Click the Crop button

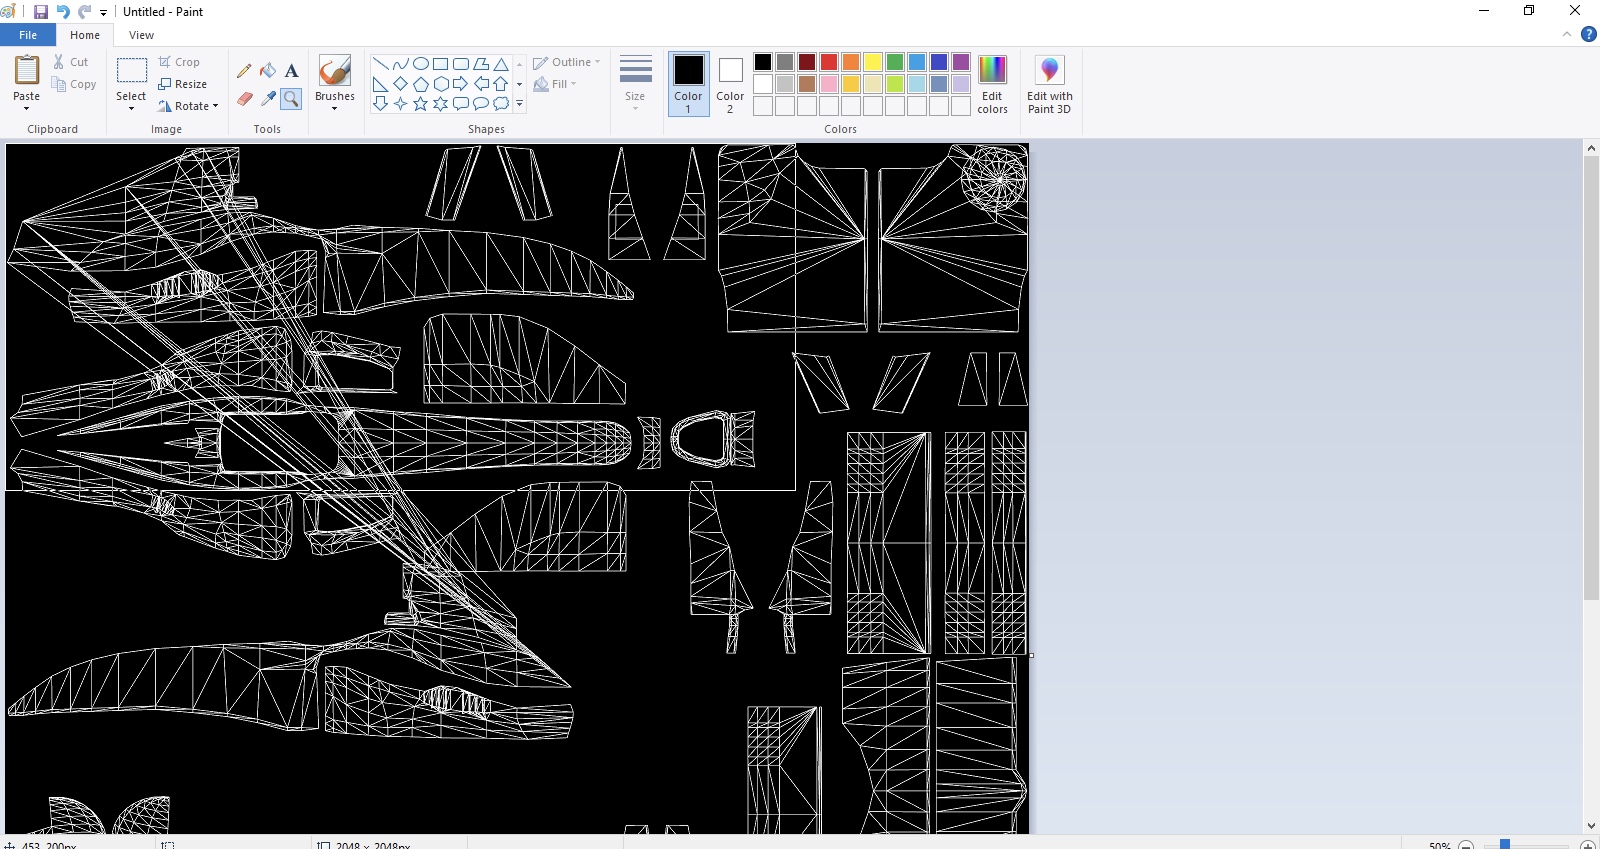(180, 62)
